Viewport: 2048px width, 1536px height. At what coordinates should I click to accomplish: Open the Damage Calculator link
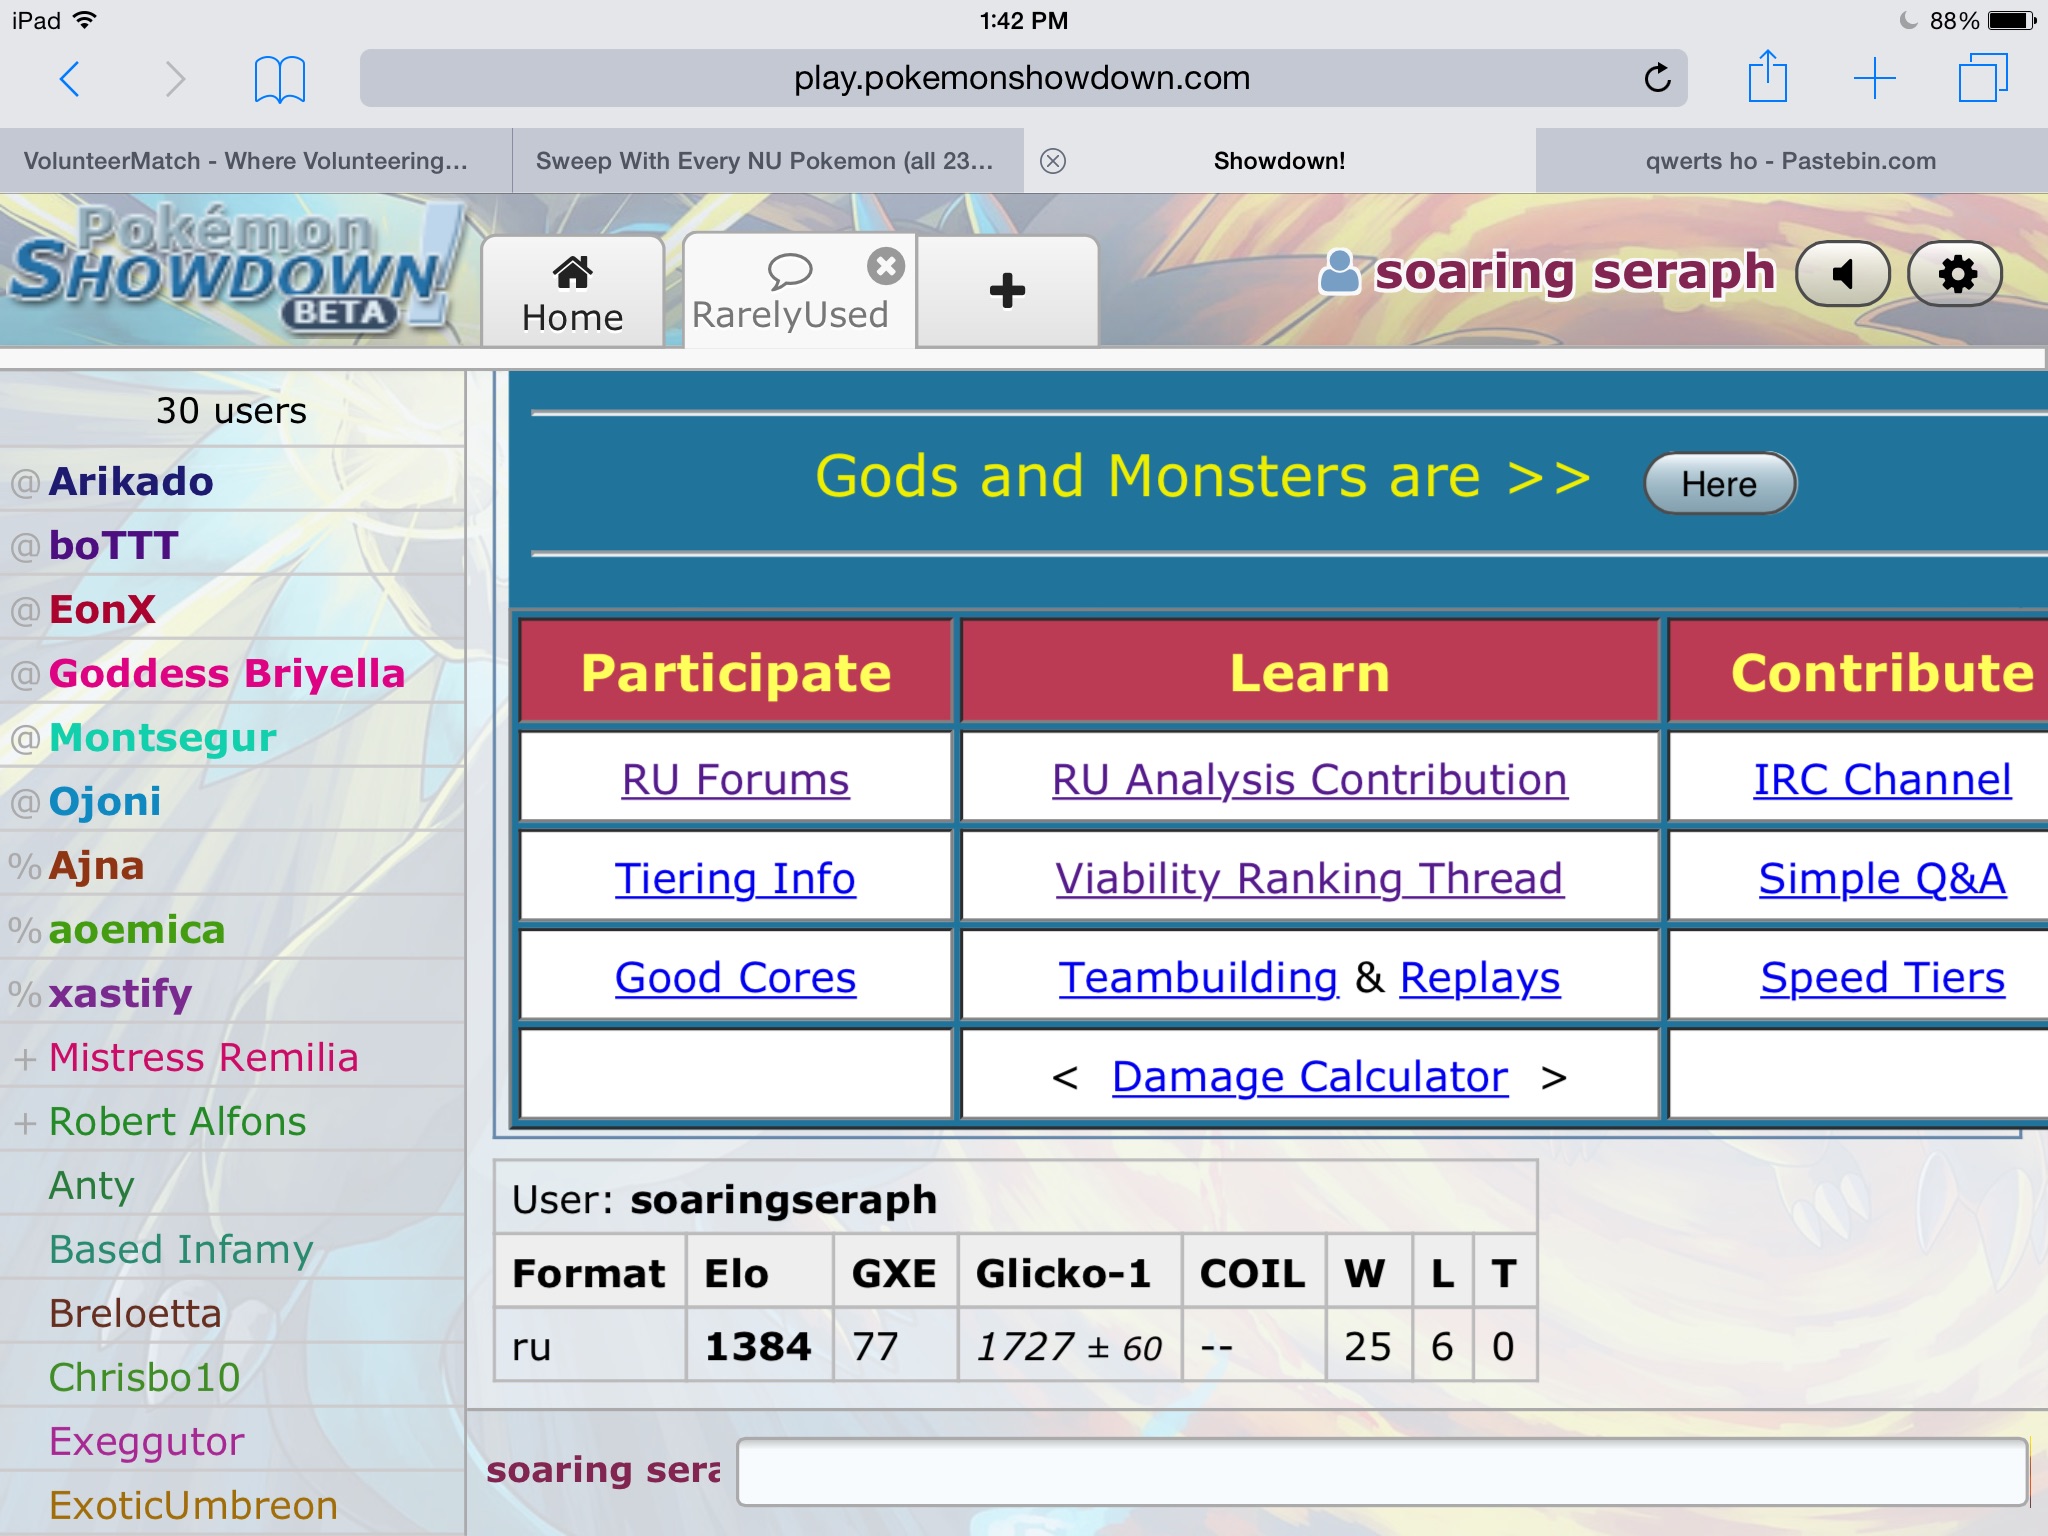click(1310, 1076)
